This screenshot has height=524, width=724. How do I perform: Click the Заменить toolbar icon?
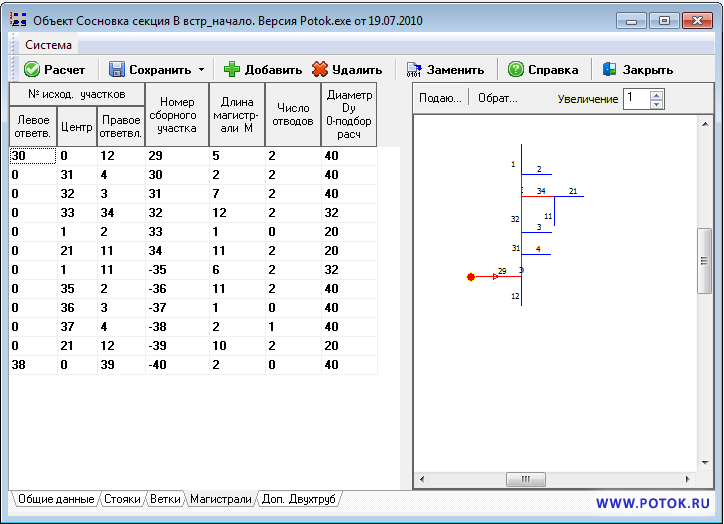tap(414, 70)
